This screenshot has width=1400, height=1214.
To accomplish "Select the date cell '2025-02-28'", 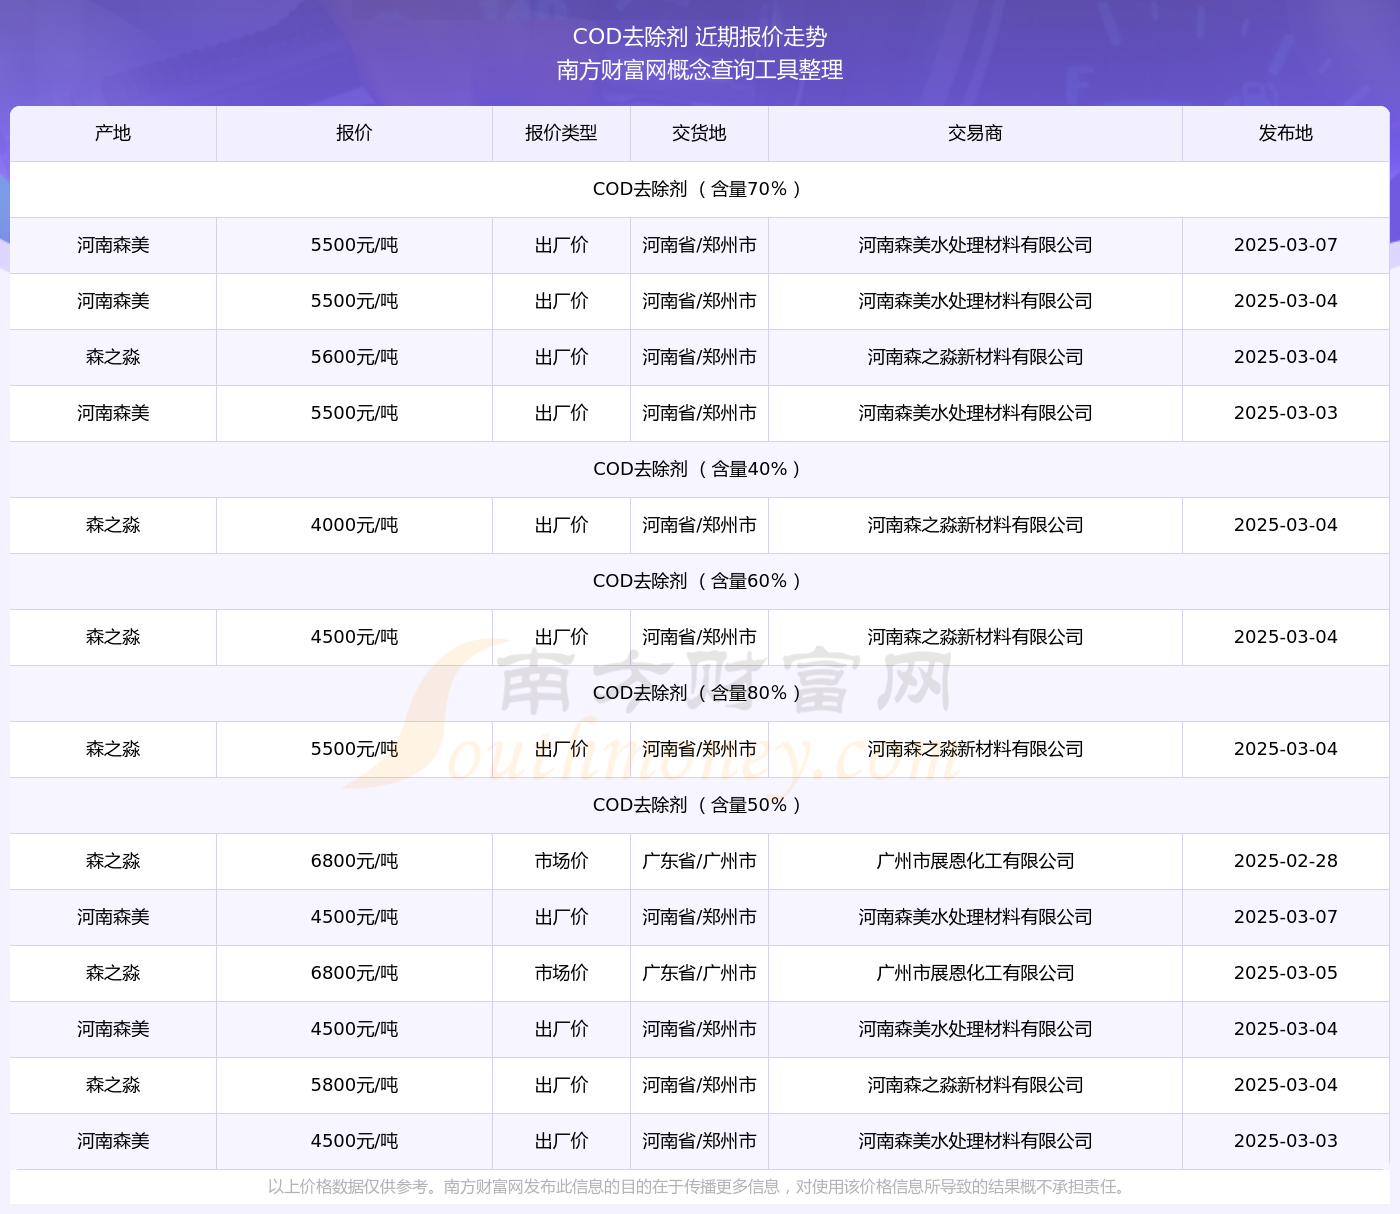I will [1286, 861].
